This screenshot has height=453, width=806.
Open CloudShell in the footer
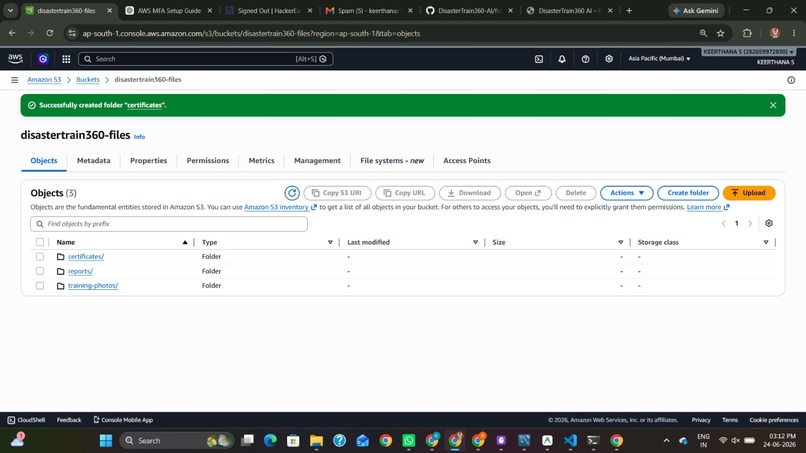coord(26,420)
